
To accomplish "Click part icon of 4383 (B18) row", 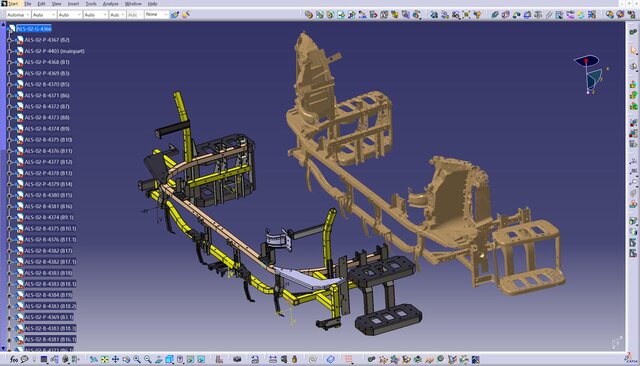I will coord(19,273).
